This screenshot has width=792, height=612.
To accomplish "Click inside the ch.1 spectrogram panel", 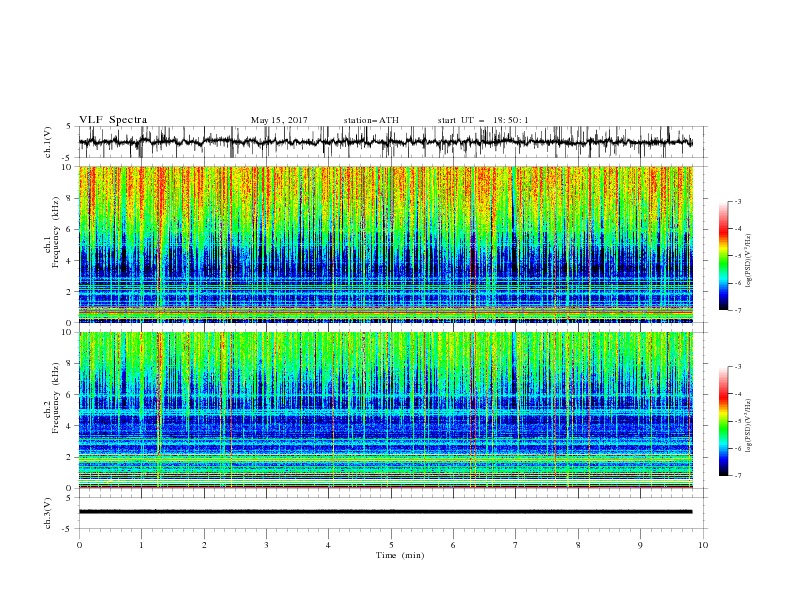I will [x=385, y=244].
